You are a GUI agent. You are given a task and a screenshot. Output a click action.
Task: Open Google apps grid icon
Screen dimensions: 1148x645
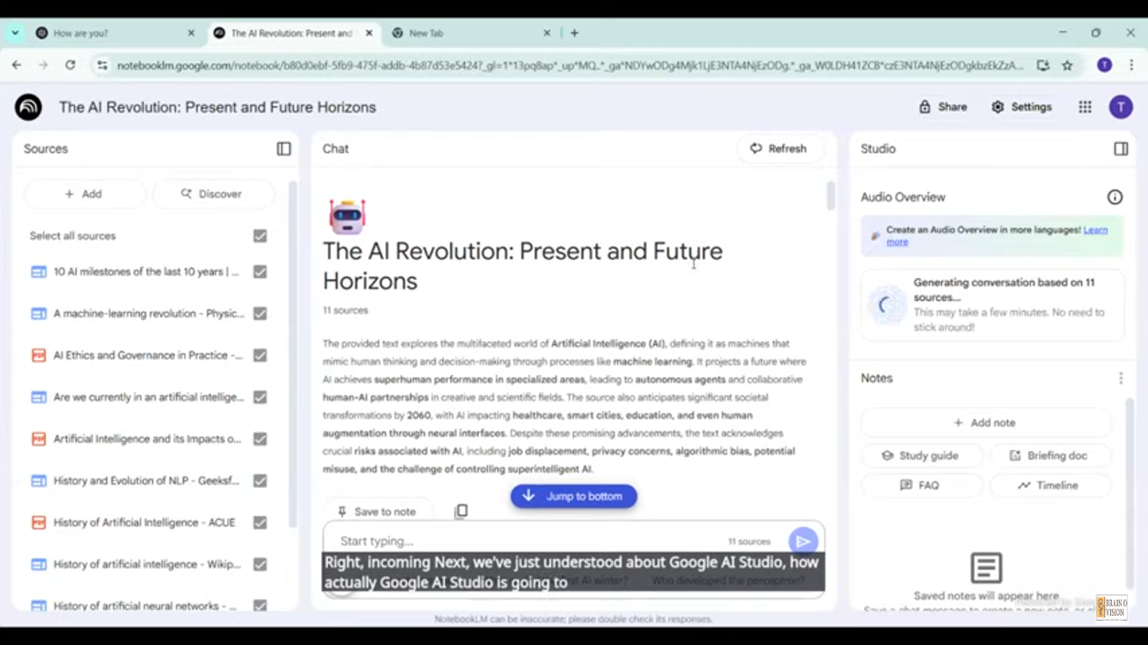pyautogui.click(x=1085, y=107)
